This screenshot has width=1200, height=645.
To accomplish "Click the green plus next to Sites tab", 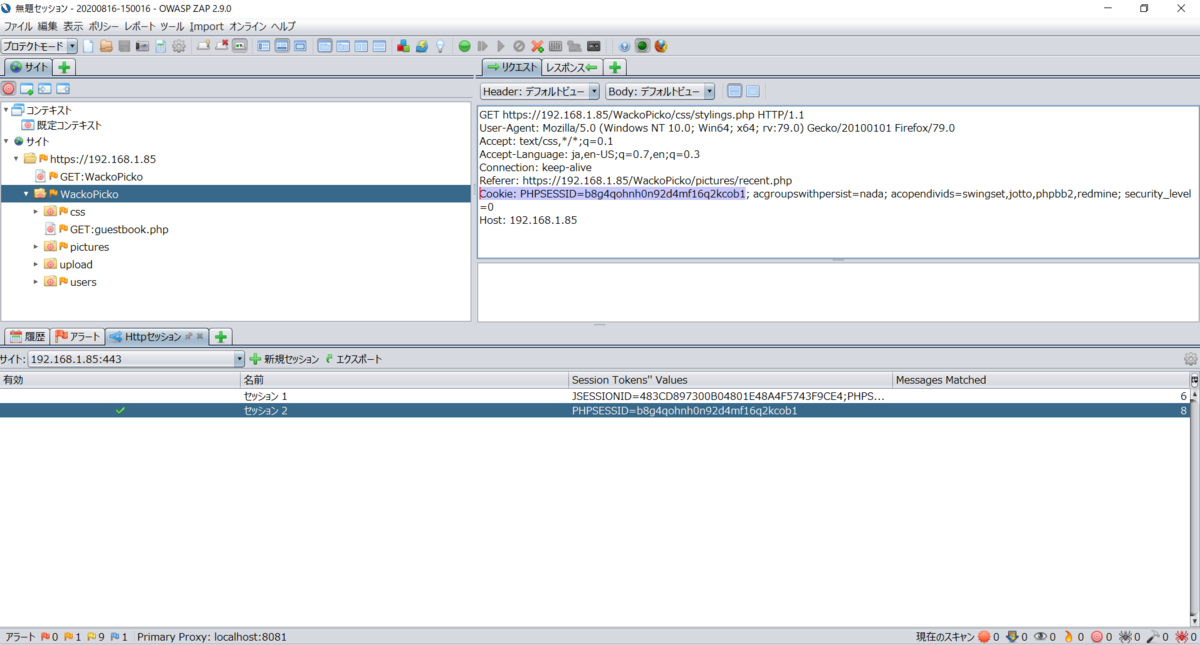I will point(64,67).
